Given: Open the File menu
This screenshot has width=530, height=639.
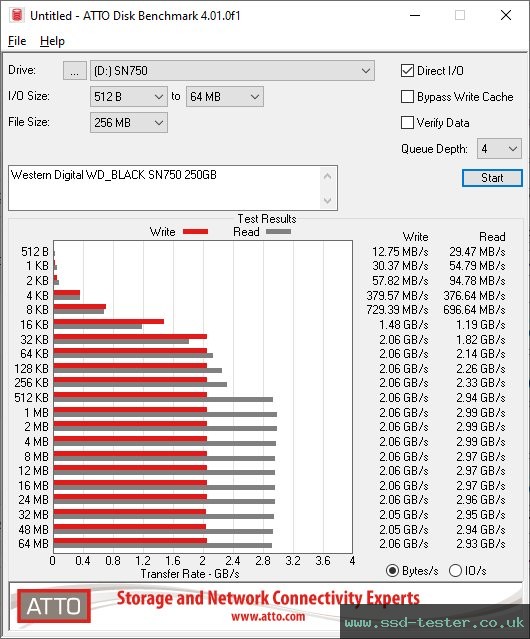Looking at the screenshot, I should pyautogui.click(x=17, y=41).
